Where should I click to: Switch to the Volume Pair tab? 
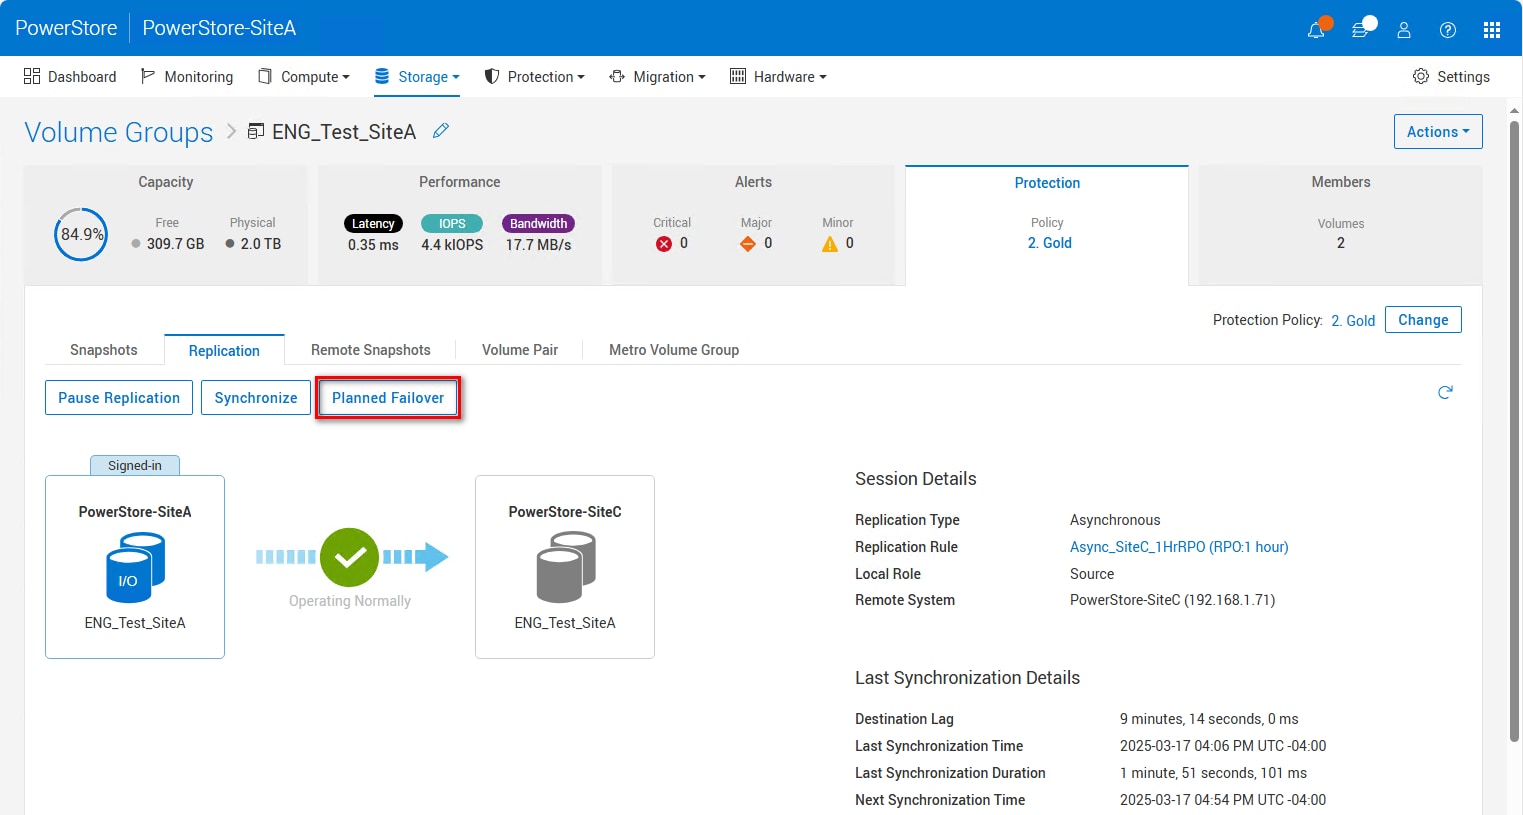click(x=520, y=350)
